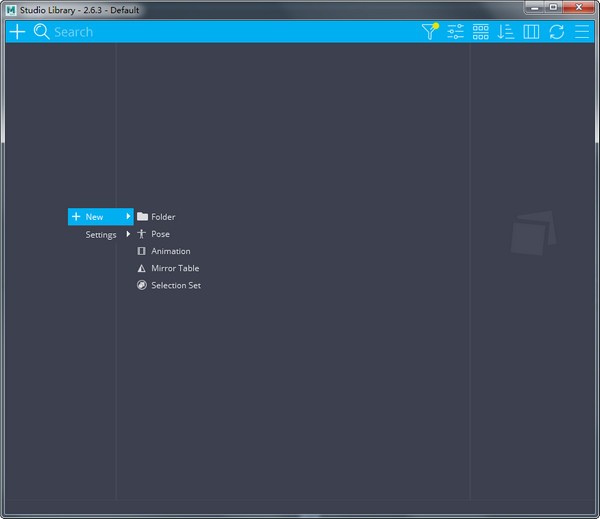Click the refresh sync icon

point(556,32)
